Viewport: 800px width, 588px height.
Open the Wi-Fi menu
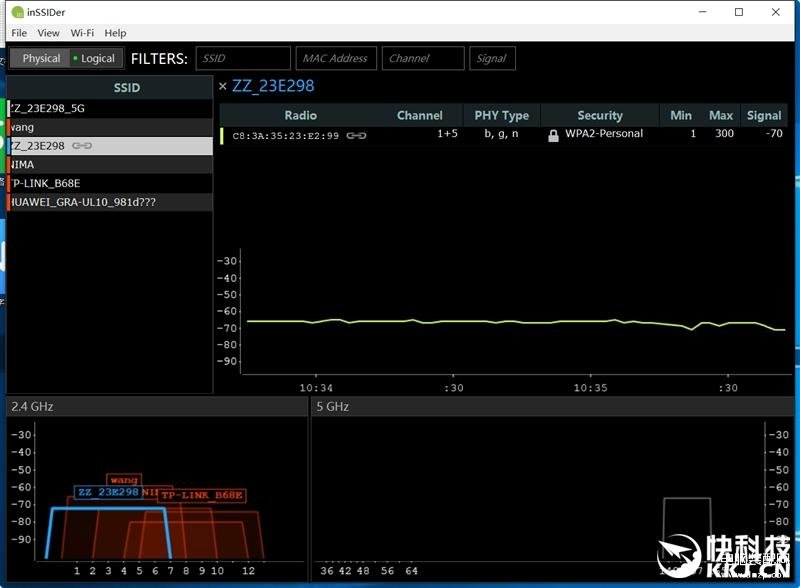pos(82,33)
